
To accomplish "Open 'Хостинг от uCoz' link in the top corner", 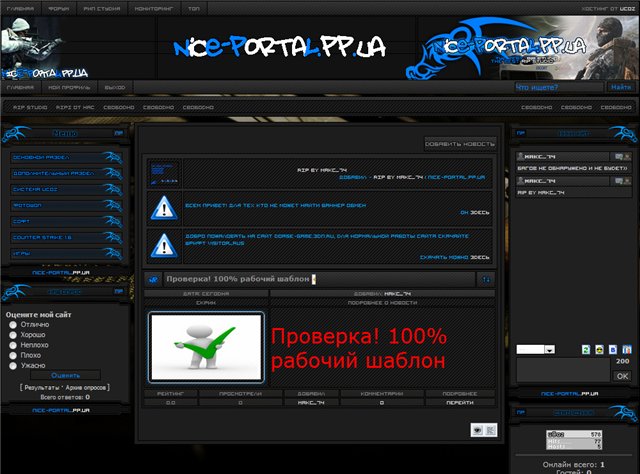I will pos(608,9).
